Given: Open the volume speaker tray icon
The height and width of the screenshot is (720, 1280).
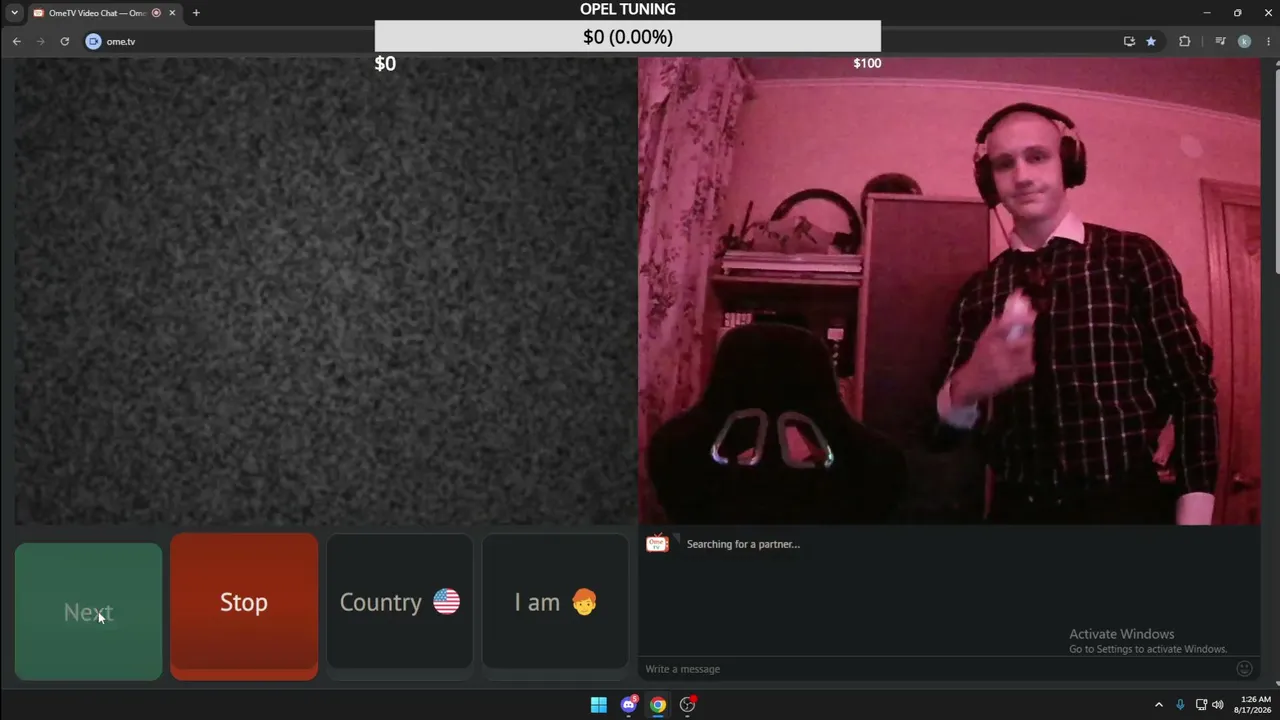Looking at the screenshot, I should coord(1218,705).
